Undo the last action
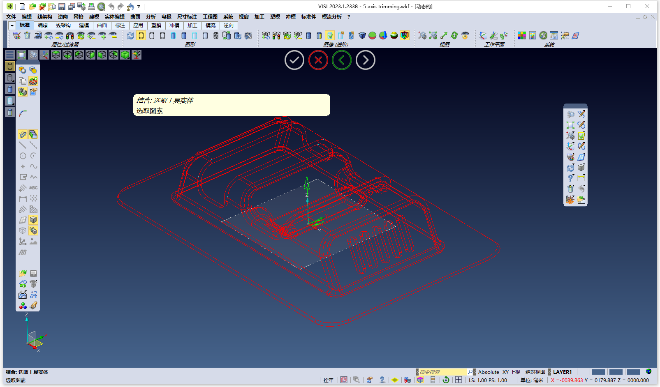The image size is (660, 387). coord(111,6)
